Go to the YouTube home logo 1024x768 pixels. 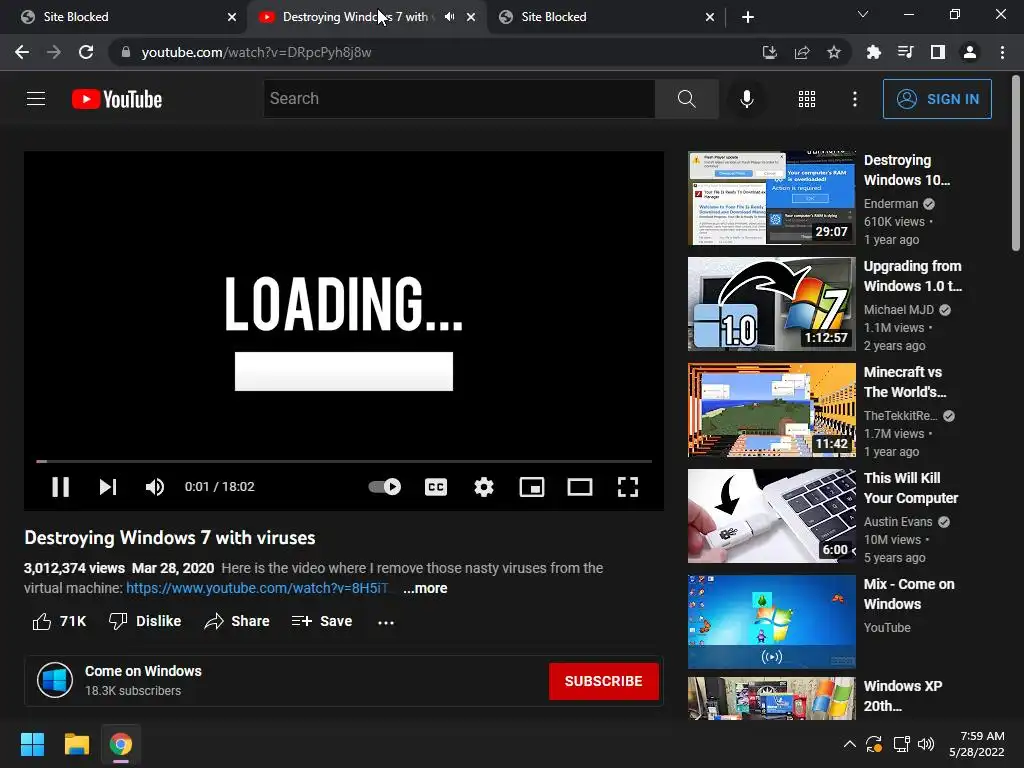tap(117, 99)
